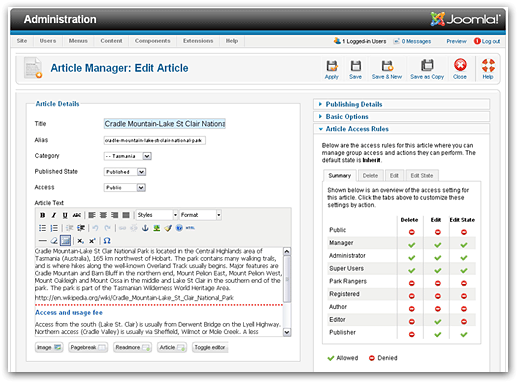
Task: Expand Basic Options panel
Action: (x=401, y=117)
